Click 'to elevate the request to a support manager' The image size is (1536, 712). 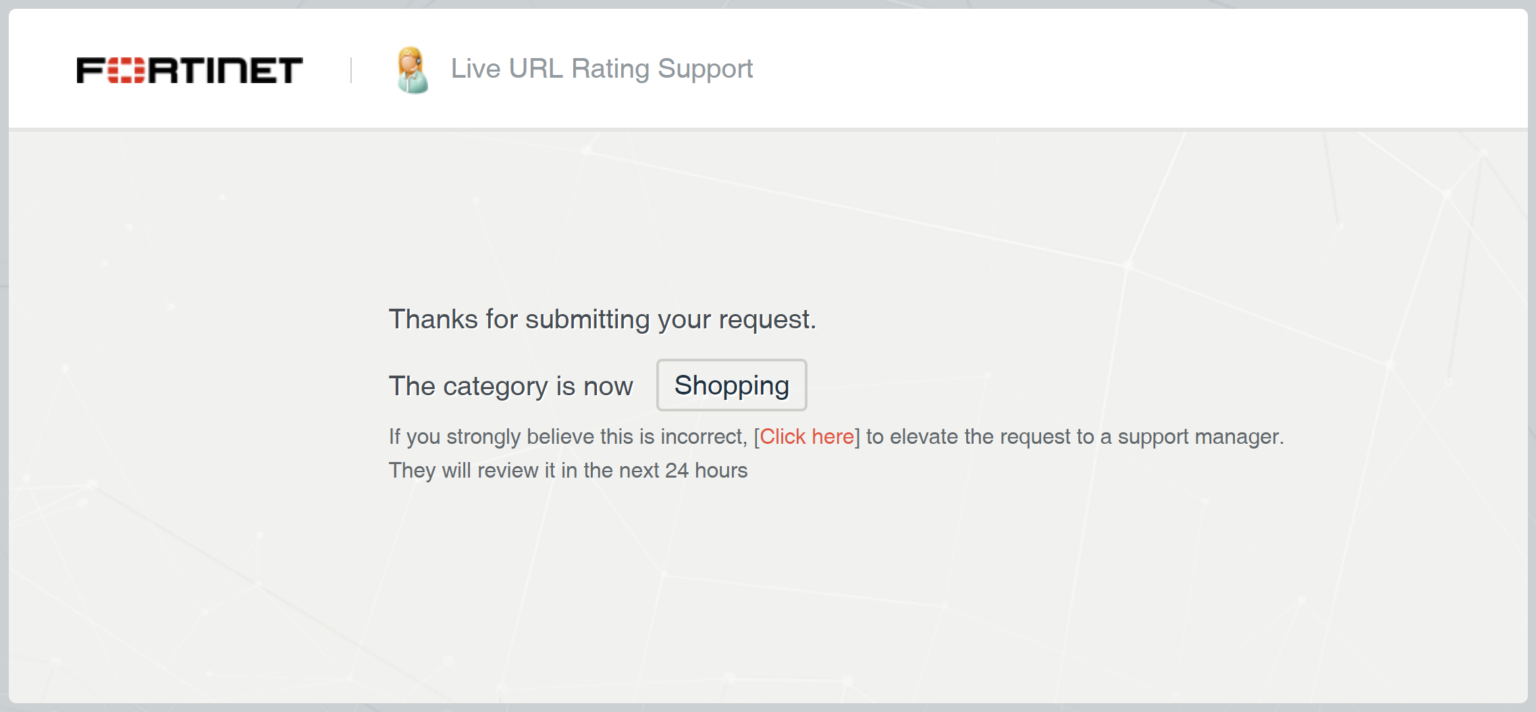[x=1074, y=437]
